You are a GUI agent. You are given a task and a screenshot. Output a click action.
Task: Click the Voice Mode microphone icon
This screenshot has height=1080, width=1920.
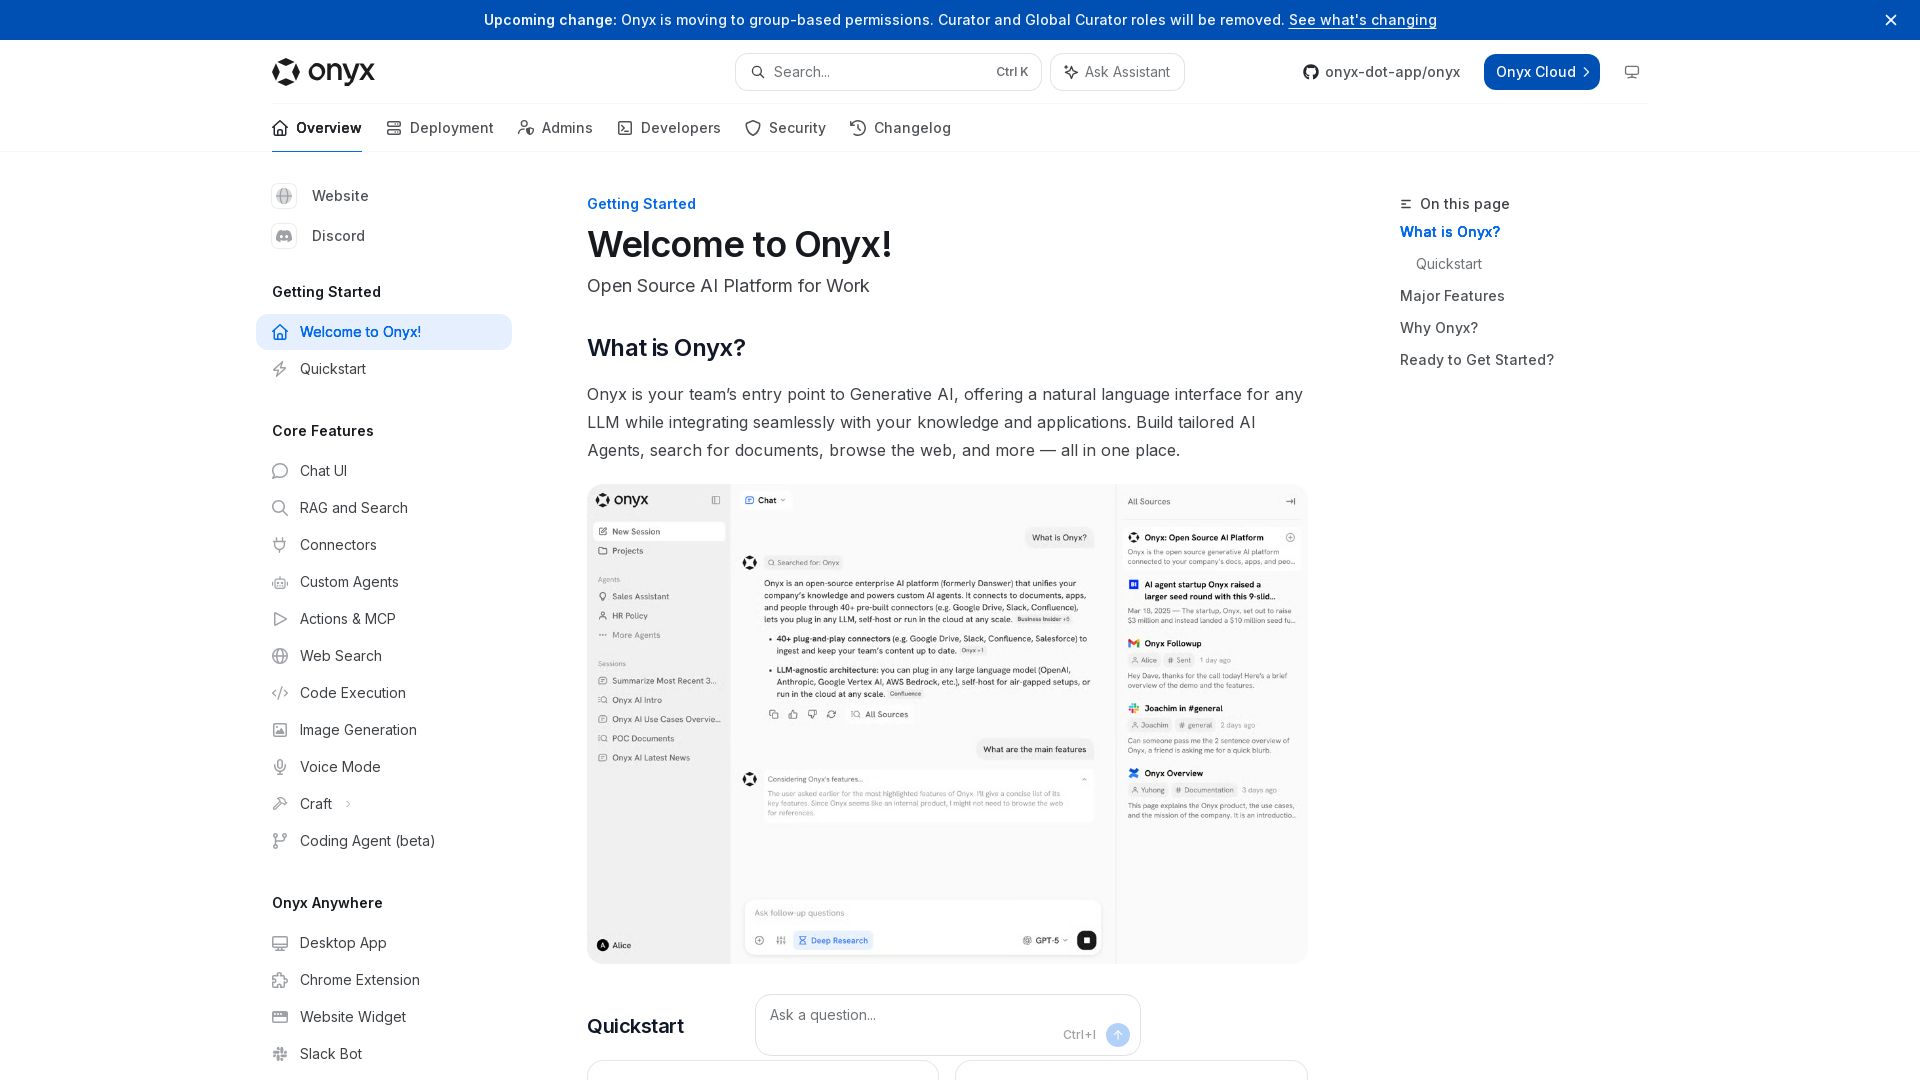(280, 767)
